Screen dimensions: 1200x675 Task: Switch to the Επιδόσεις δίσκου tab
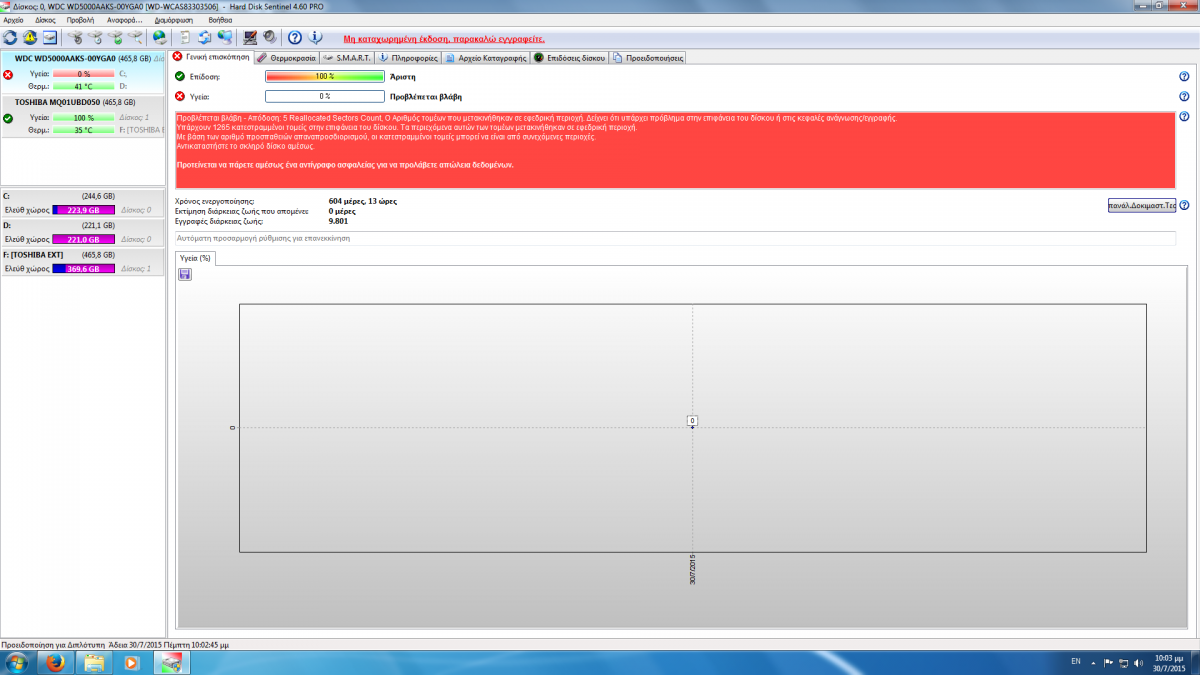tap(570, 58)
